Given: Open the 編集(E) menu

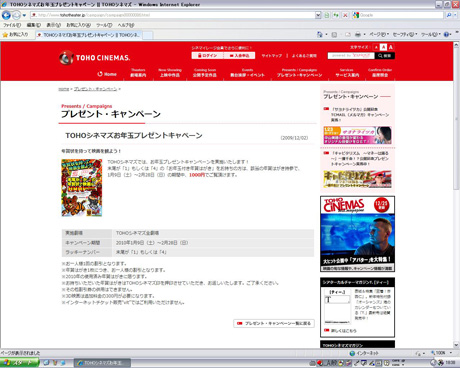Looking at the screenshot, I should 34,25.
